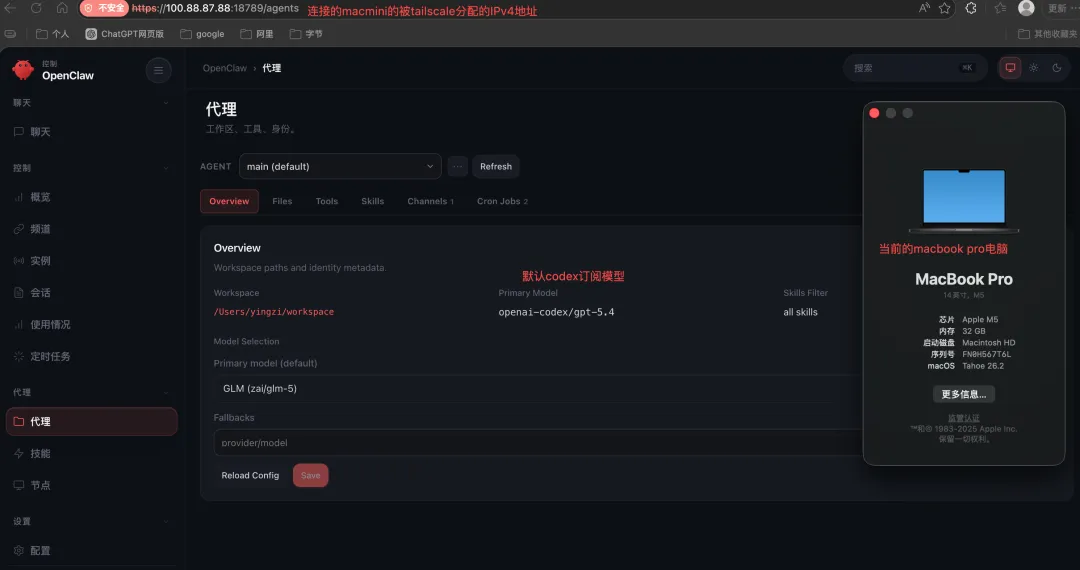This screenshot has width=1080, height=570.
Task: Click the all skills filter value
Action: pos(800,312)
